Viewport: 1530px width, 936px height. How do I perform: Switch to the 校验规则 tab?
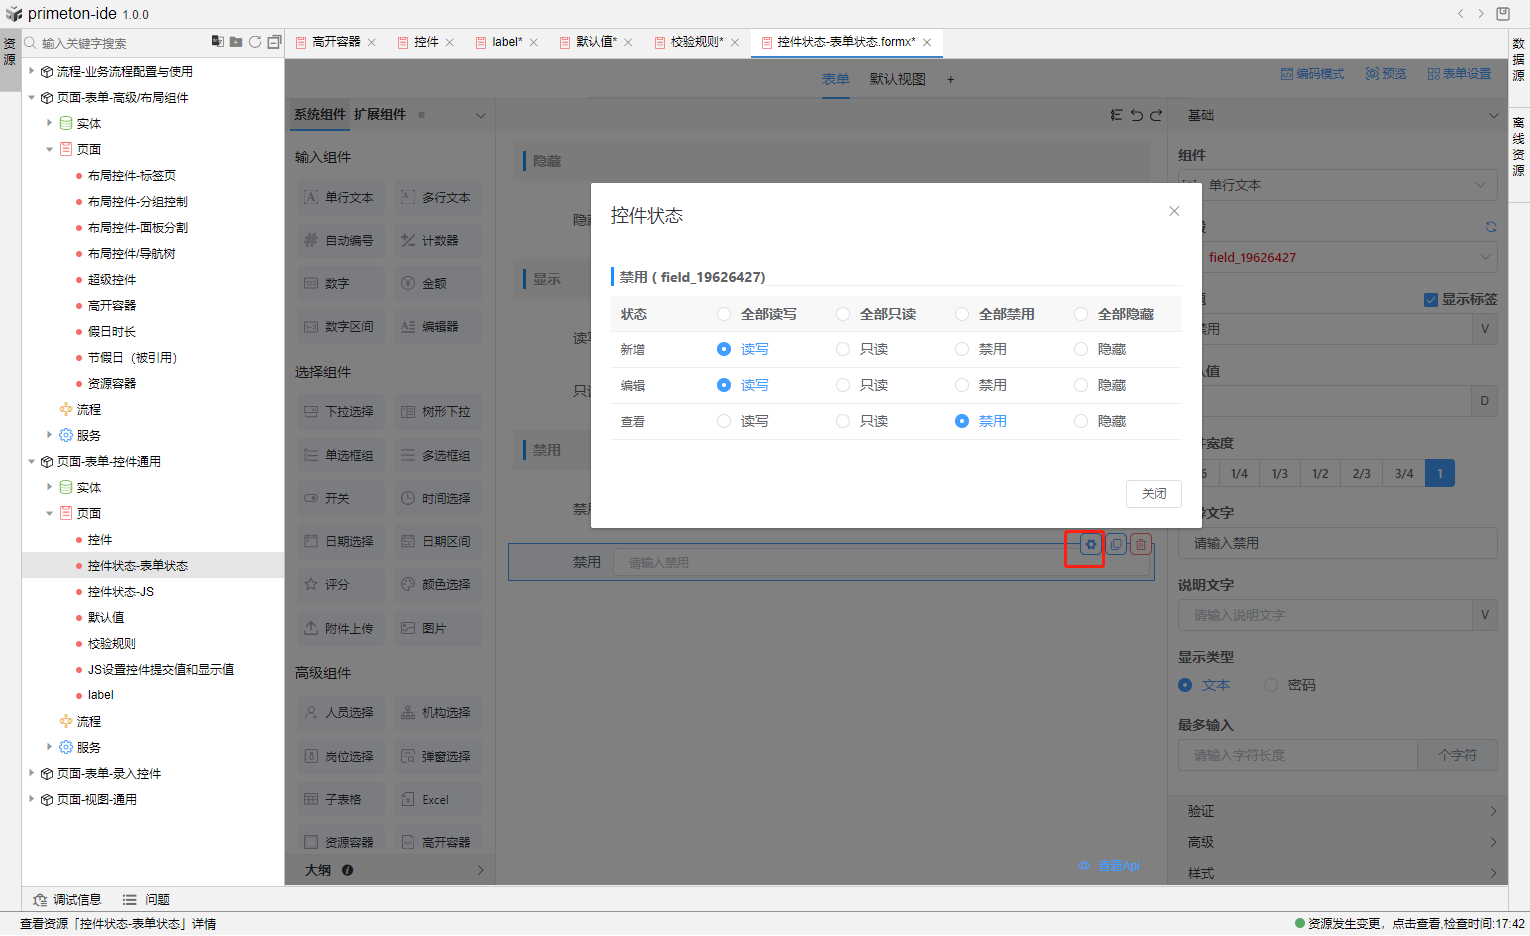coord(695,42)
